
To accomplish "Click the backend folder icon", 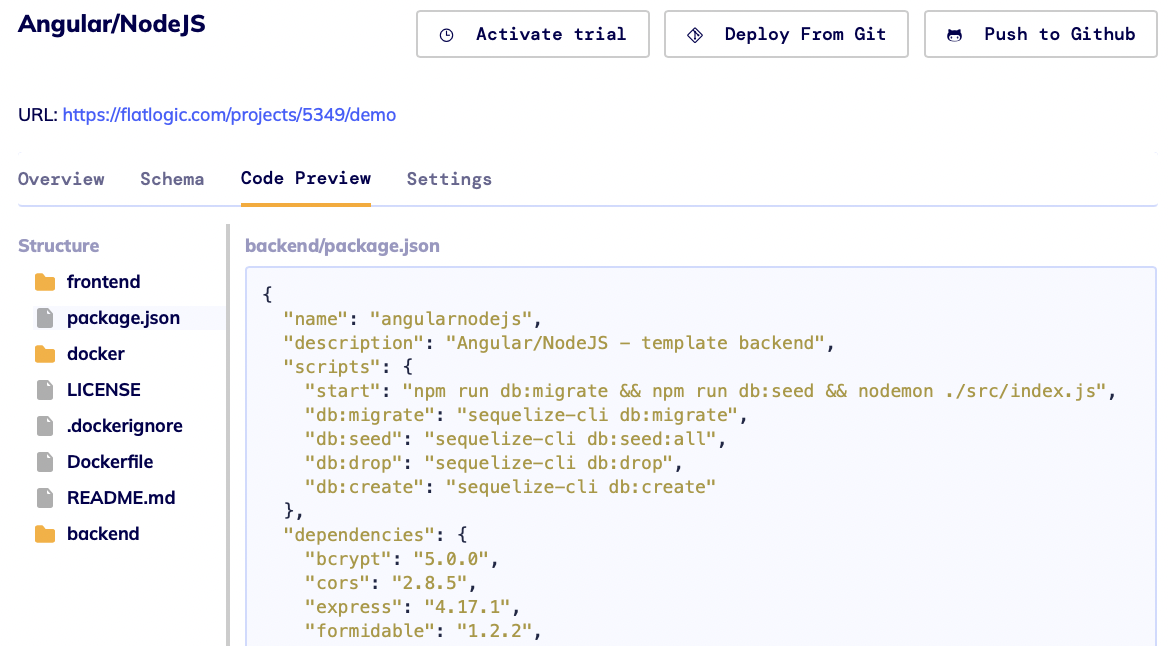I will coord(45,534).
